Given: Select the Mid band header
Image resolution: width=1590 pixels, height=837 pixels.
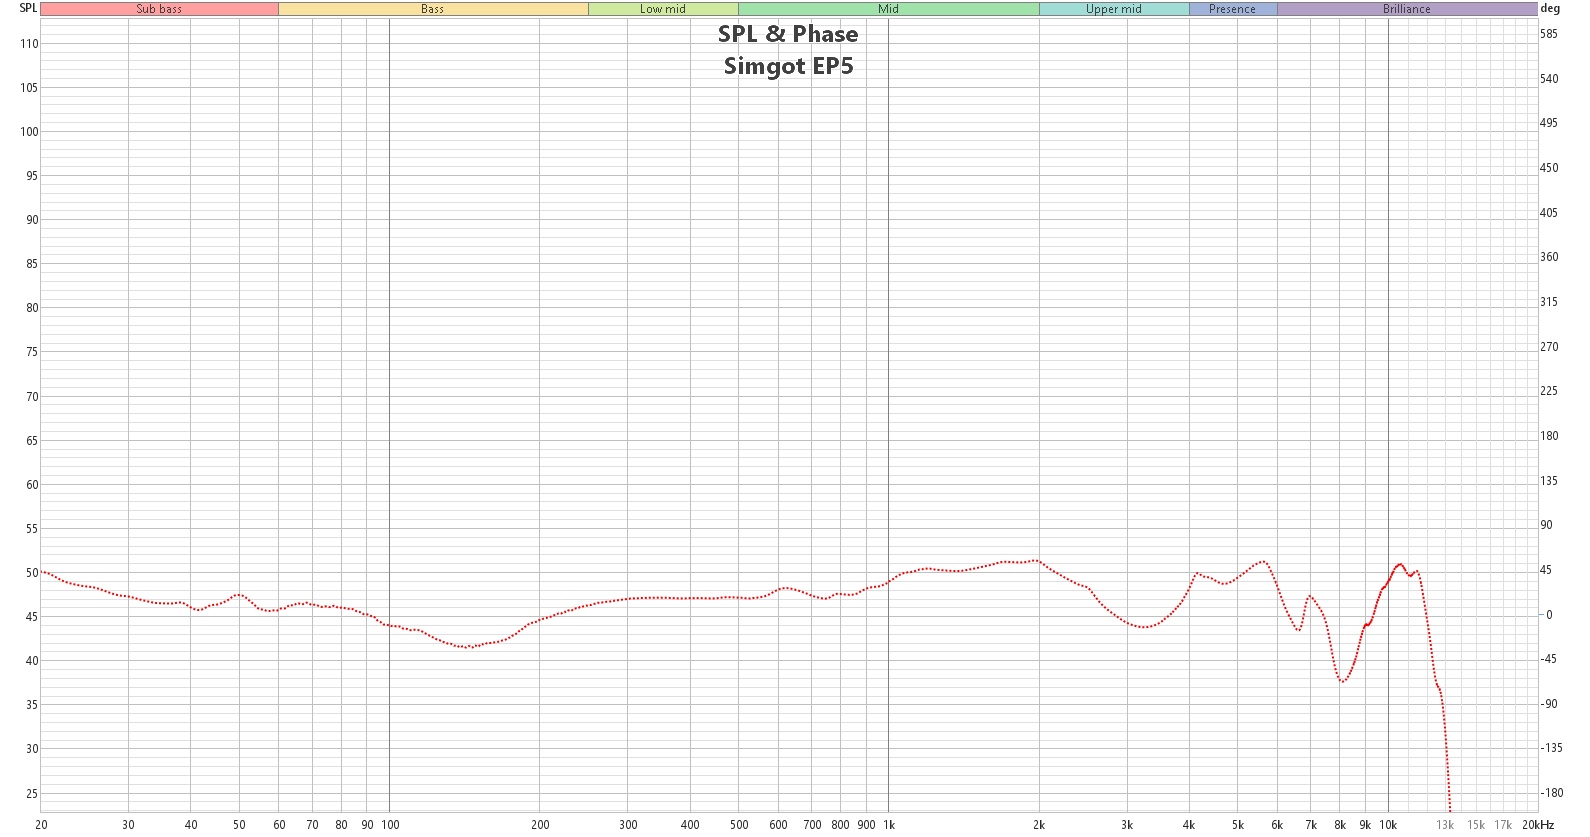Looking at the screenshot, I should tap(888, 9).
